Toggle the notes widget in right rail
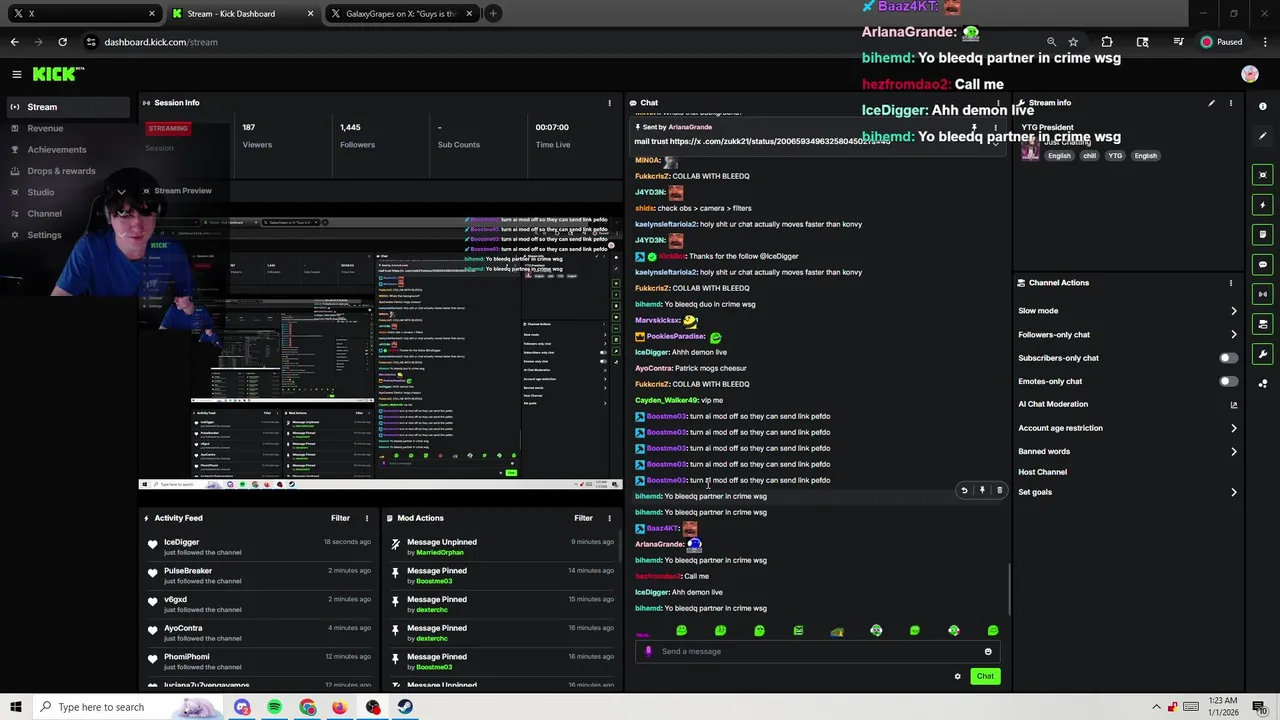This screenshot has height=720, width=1280. tap(1263, 234)
